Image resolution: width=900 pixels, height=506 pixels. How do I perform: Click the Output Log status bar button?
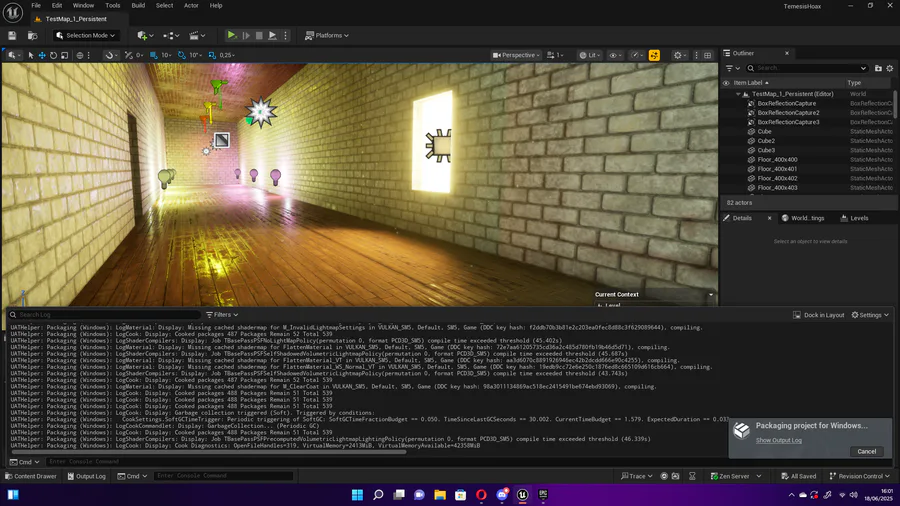pyautogui.click(x=87, y=476)
